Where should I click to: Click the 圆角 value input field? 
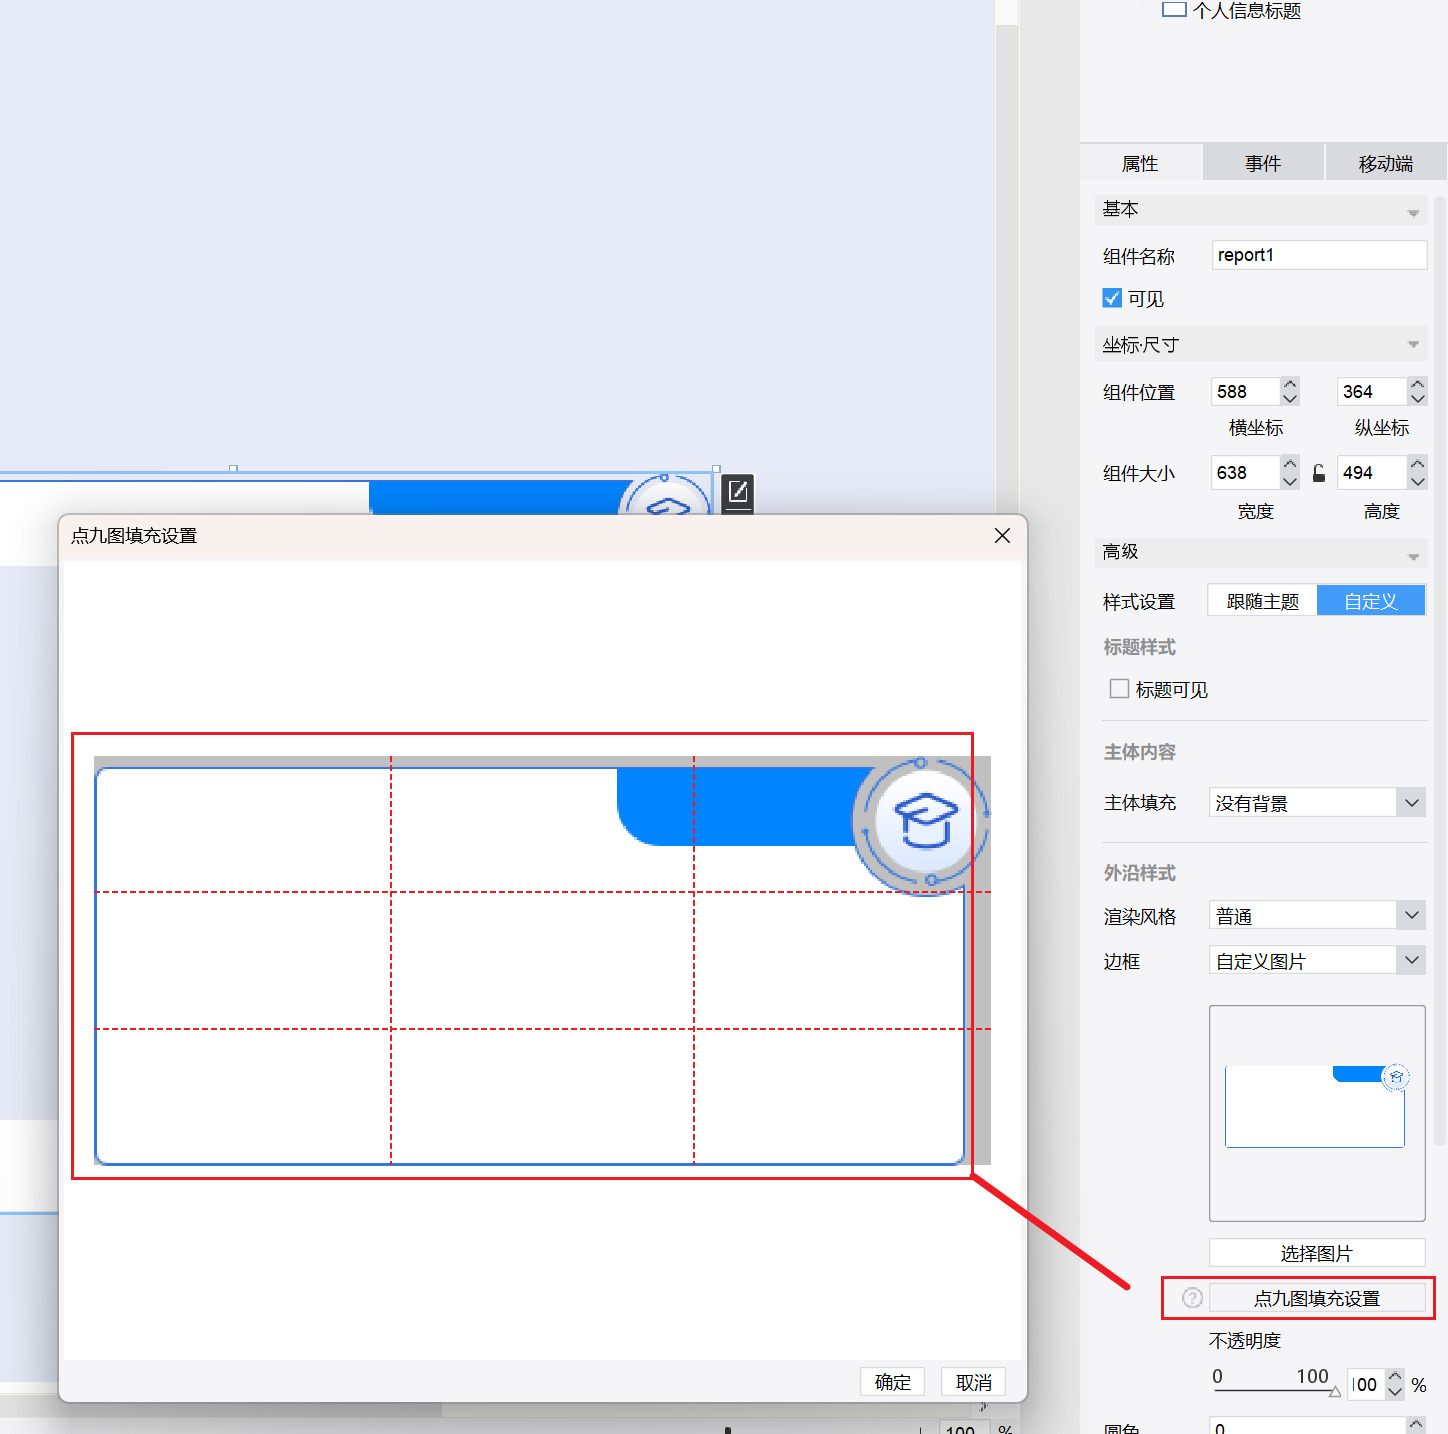click(1307, 1425)
